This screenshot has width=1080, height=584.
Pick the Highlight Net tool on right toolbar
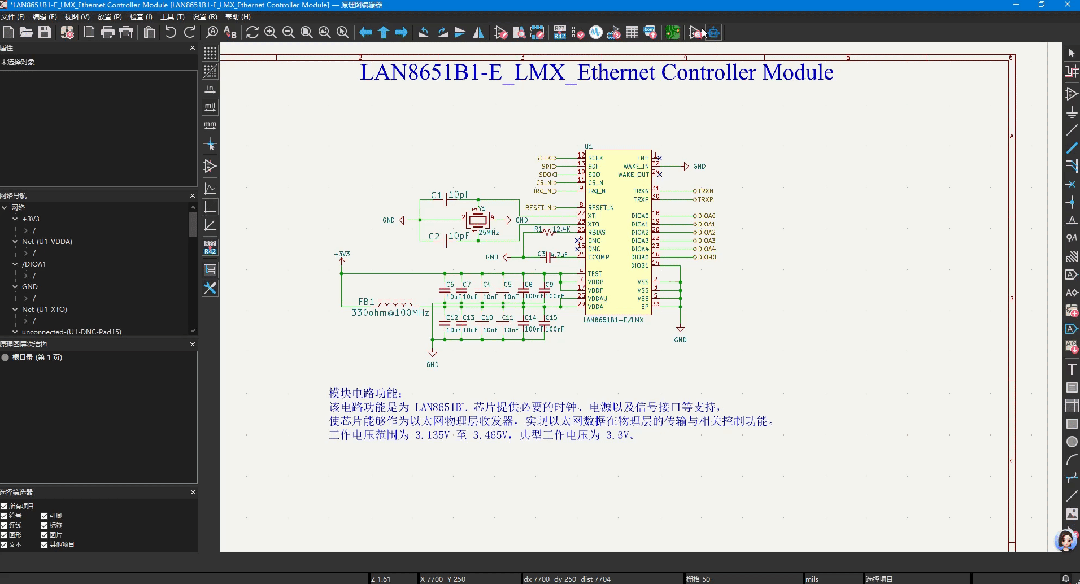1072,72
